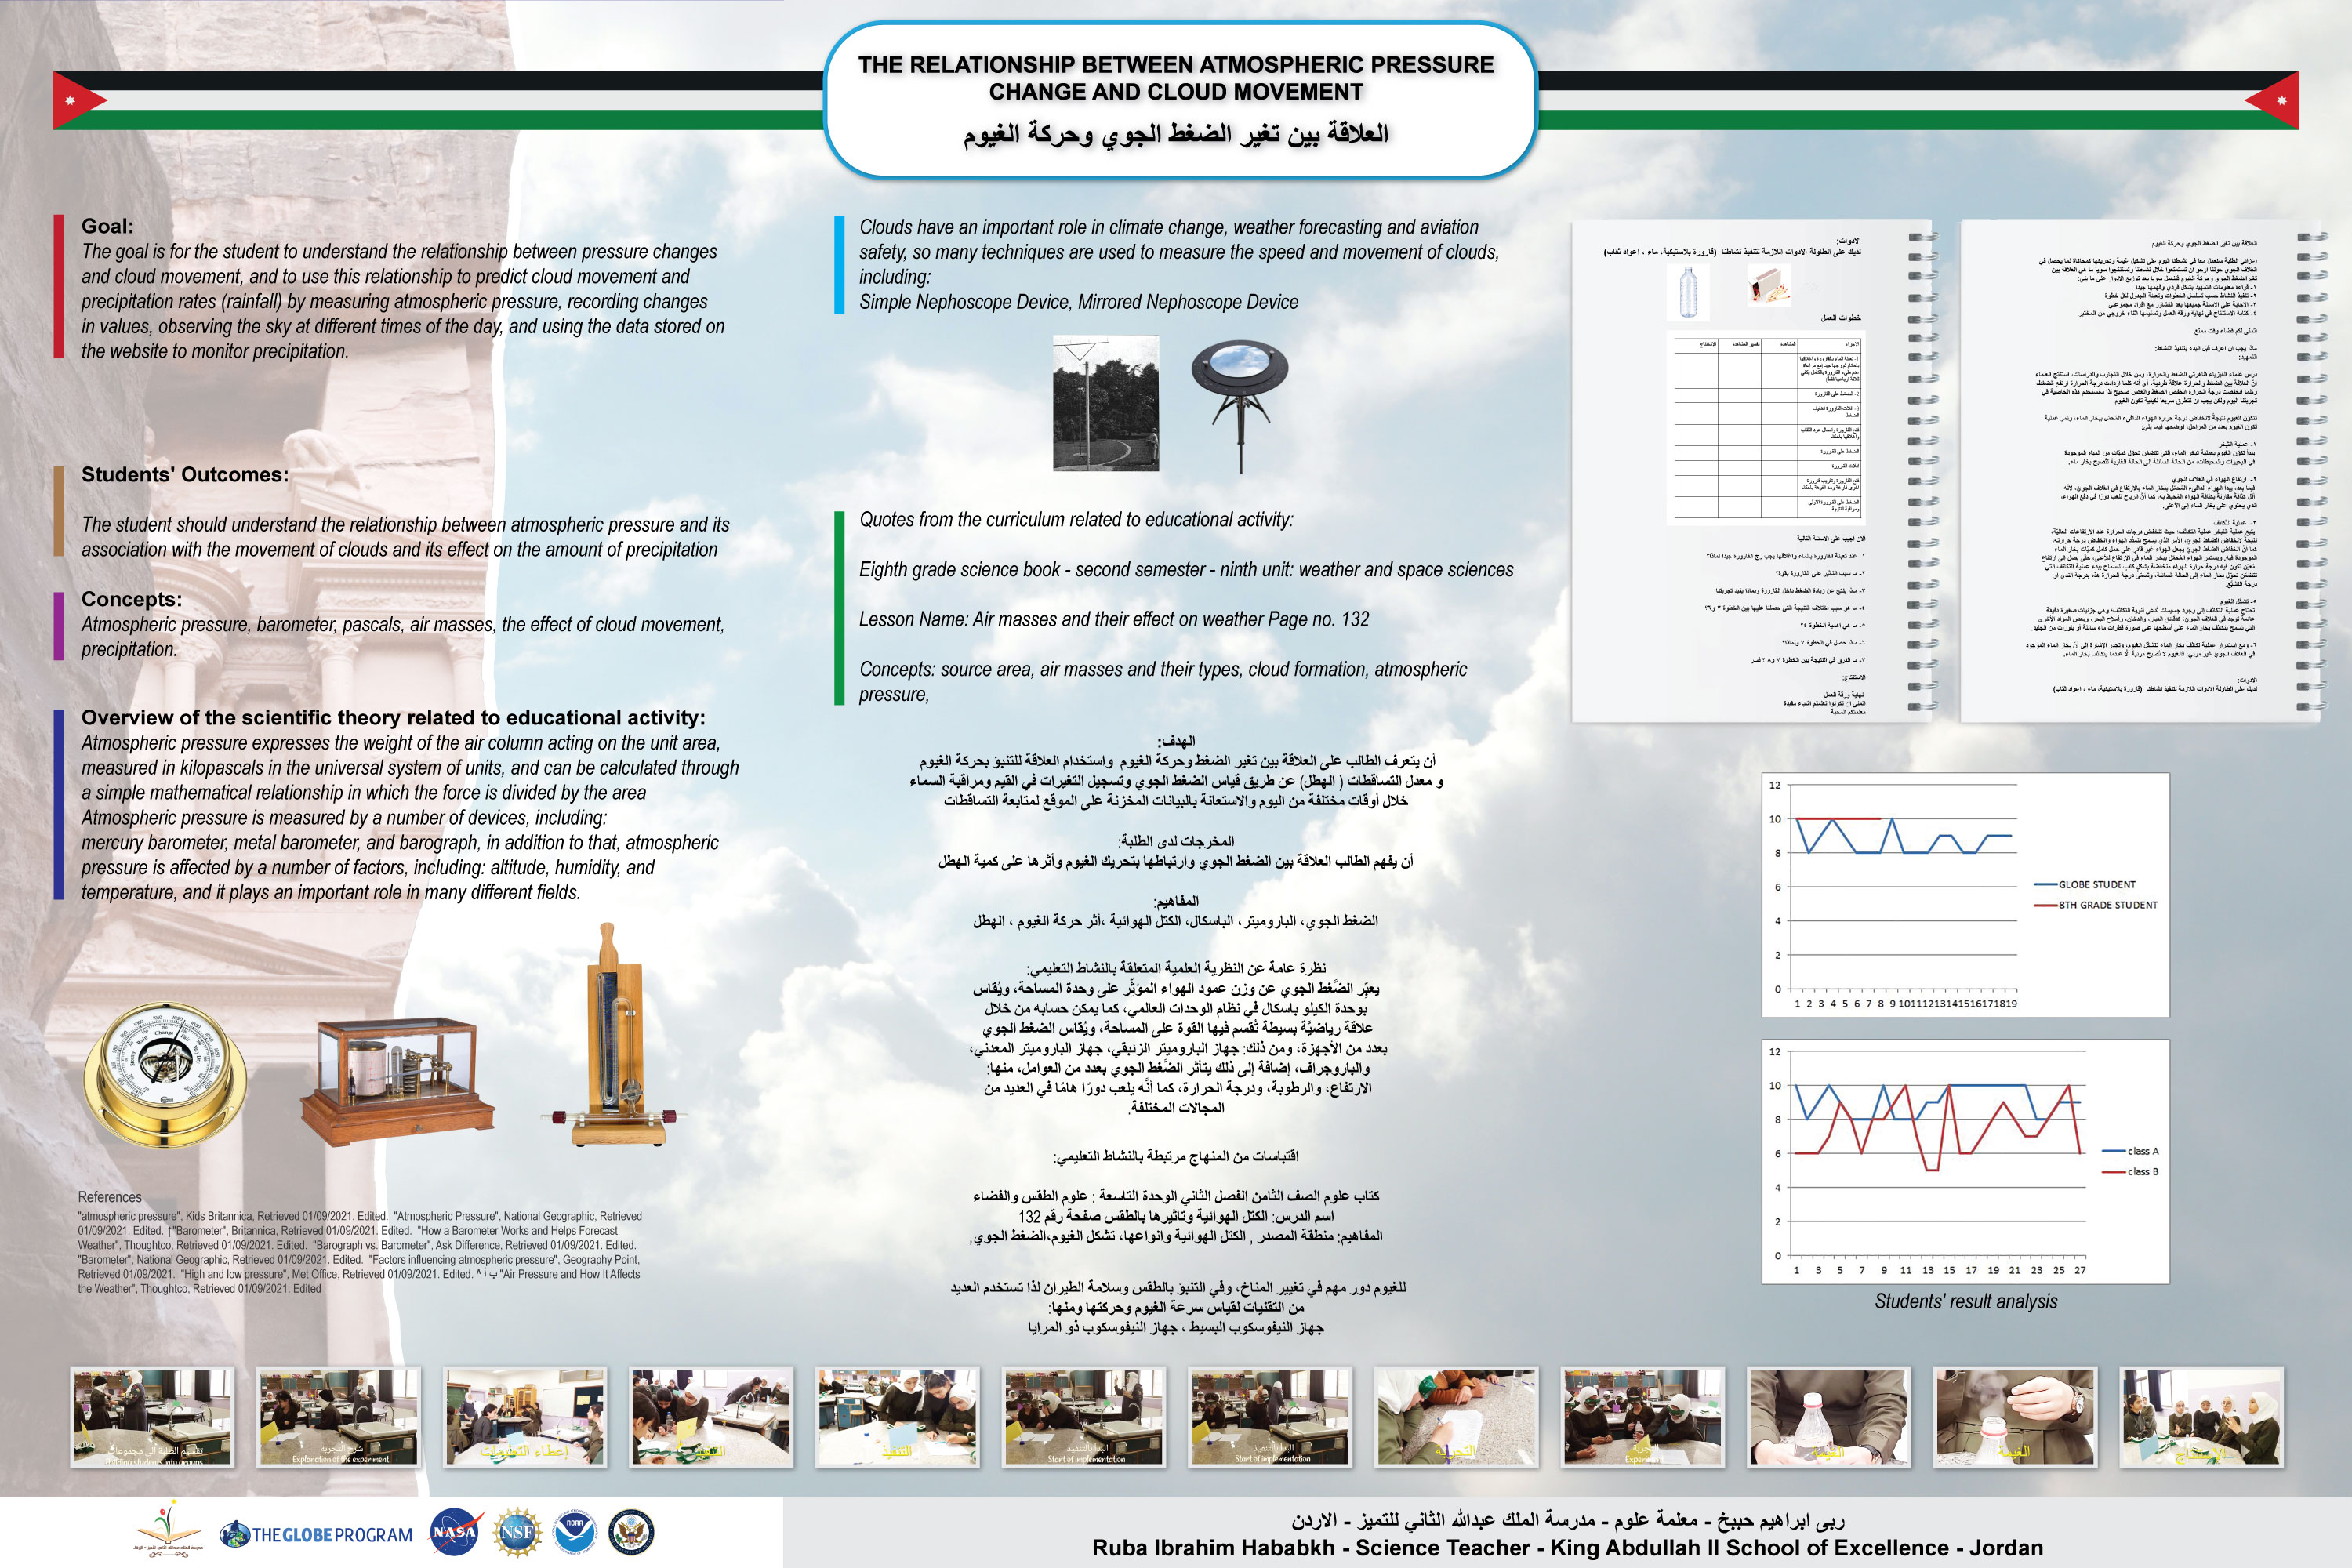This screenshot has height=1568, width=2352.
Task: Click the Department of State seal
Action: click(x=631, y=1532)
